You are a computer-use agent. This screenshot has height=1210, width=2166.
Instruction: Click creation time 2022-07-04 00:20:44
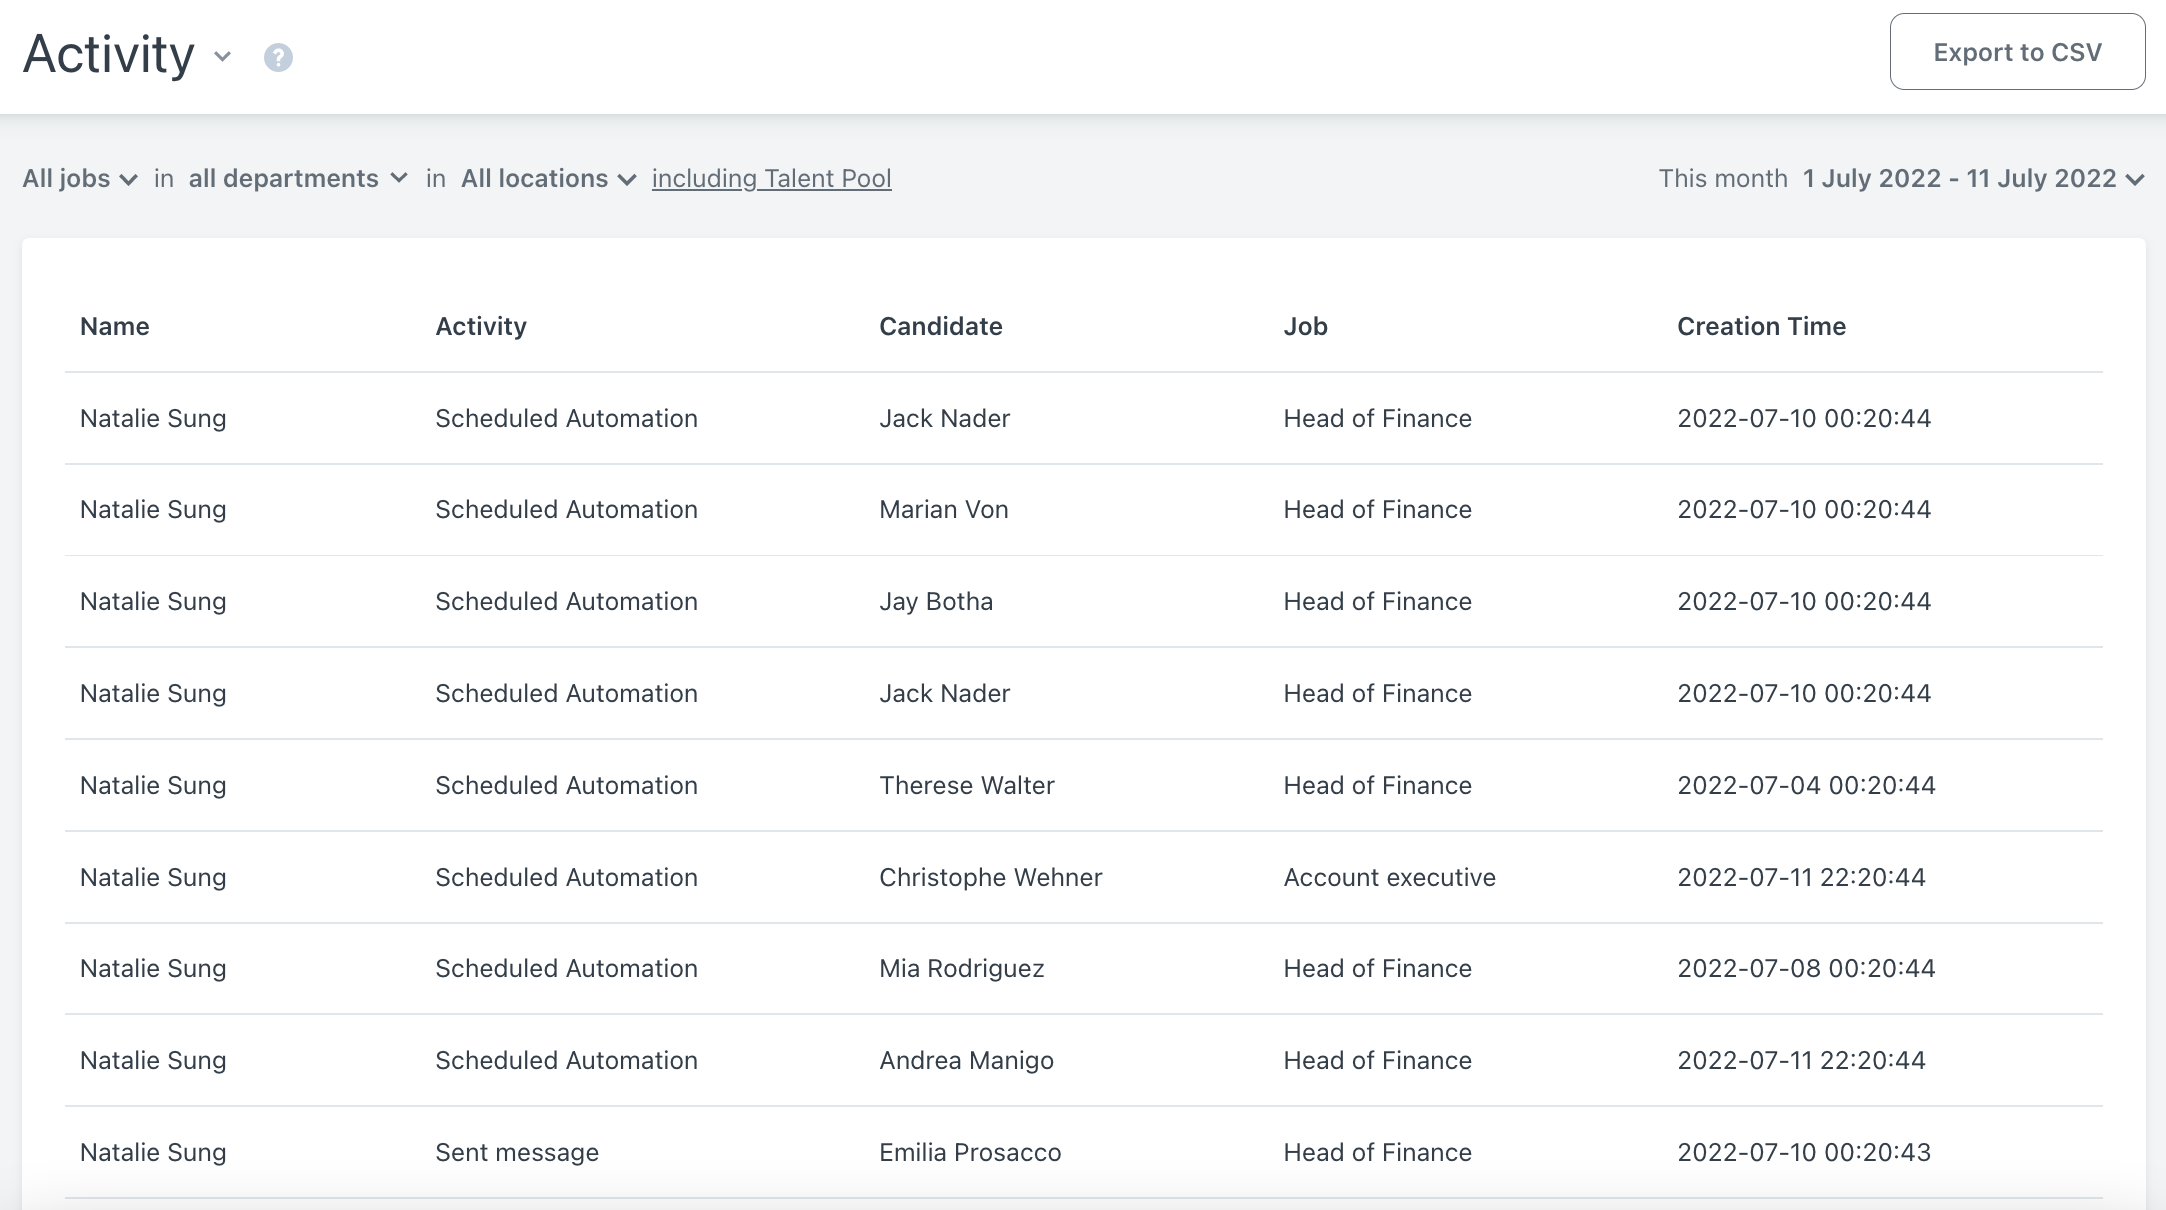[1806, 785]
